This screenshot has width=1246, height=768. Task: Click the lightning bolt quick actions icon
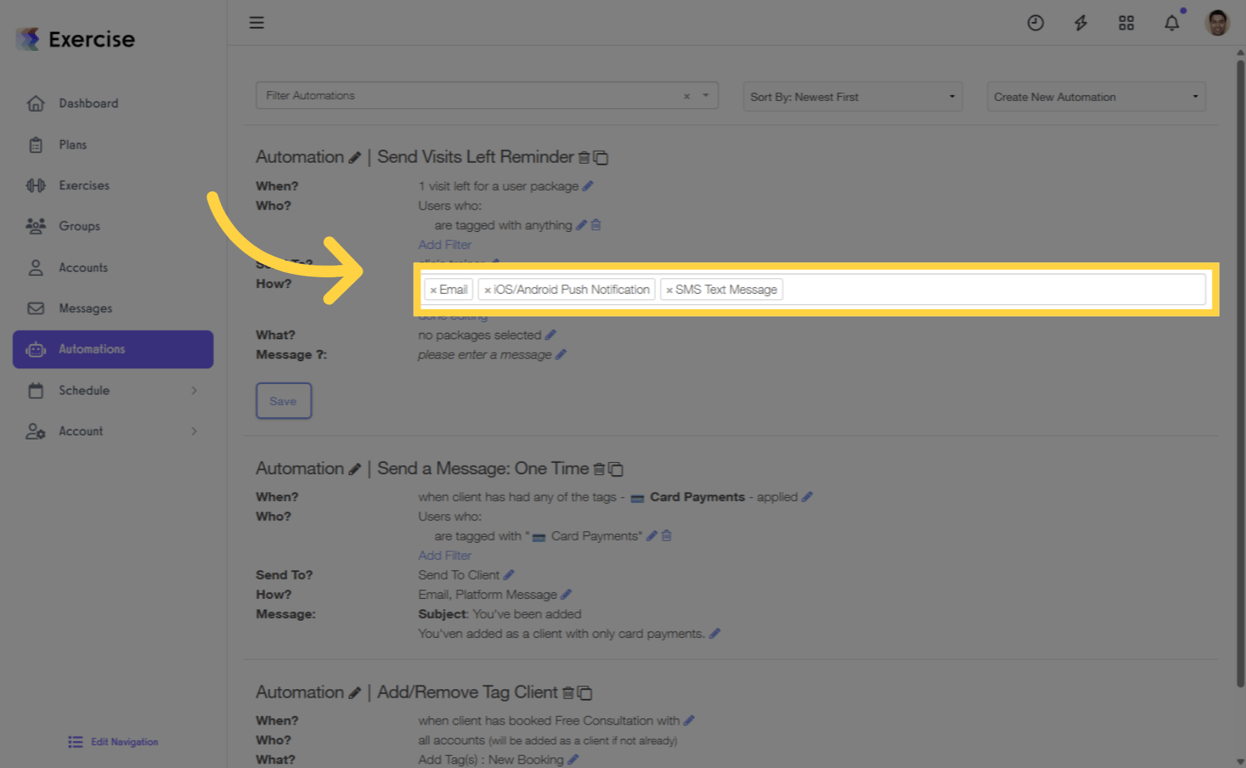(1081, 22)
